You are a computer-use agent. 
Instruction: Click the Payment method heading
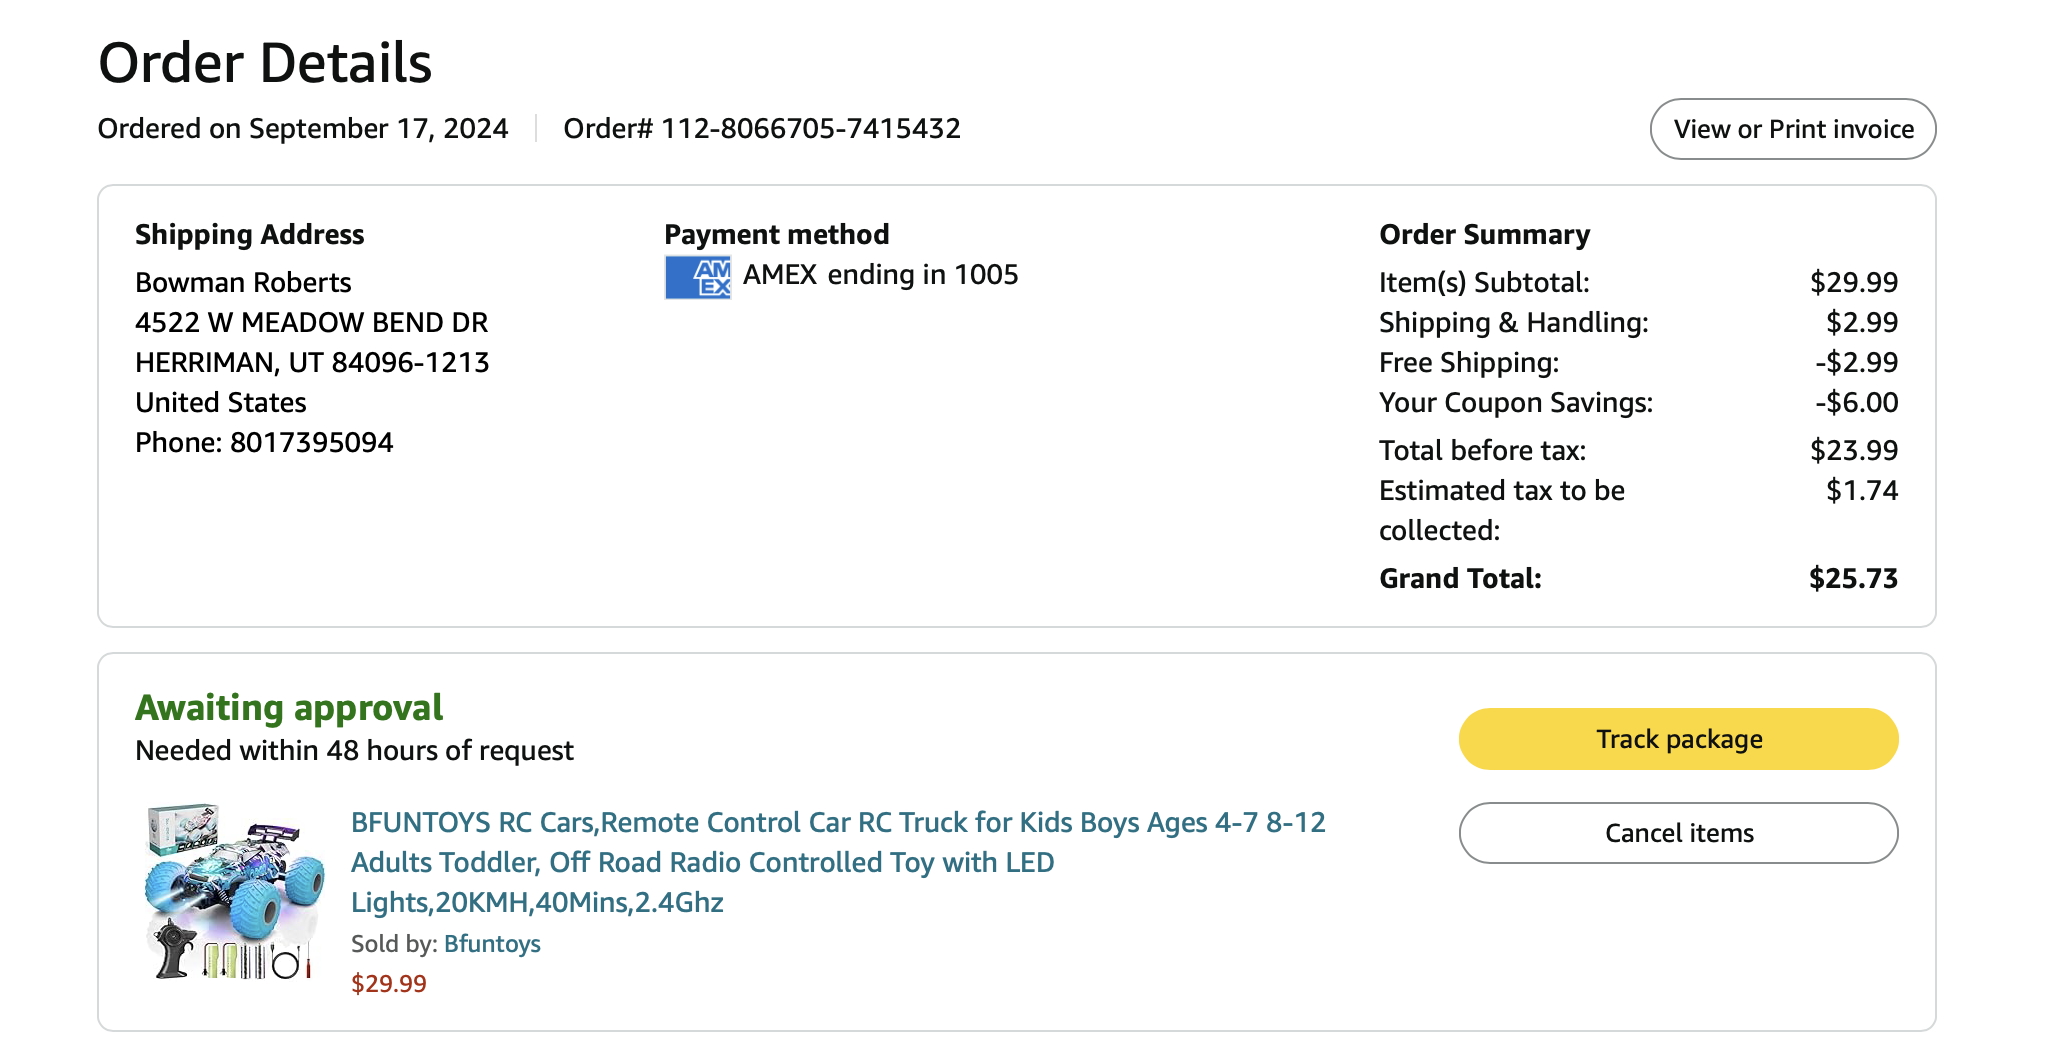[776, 235]
